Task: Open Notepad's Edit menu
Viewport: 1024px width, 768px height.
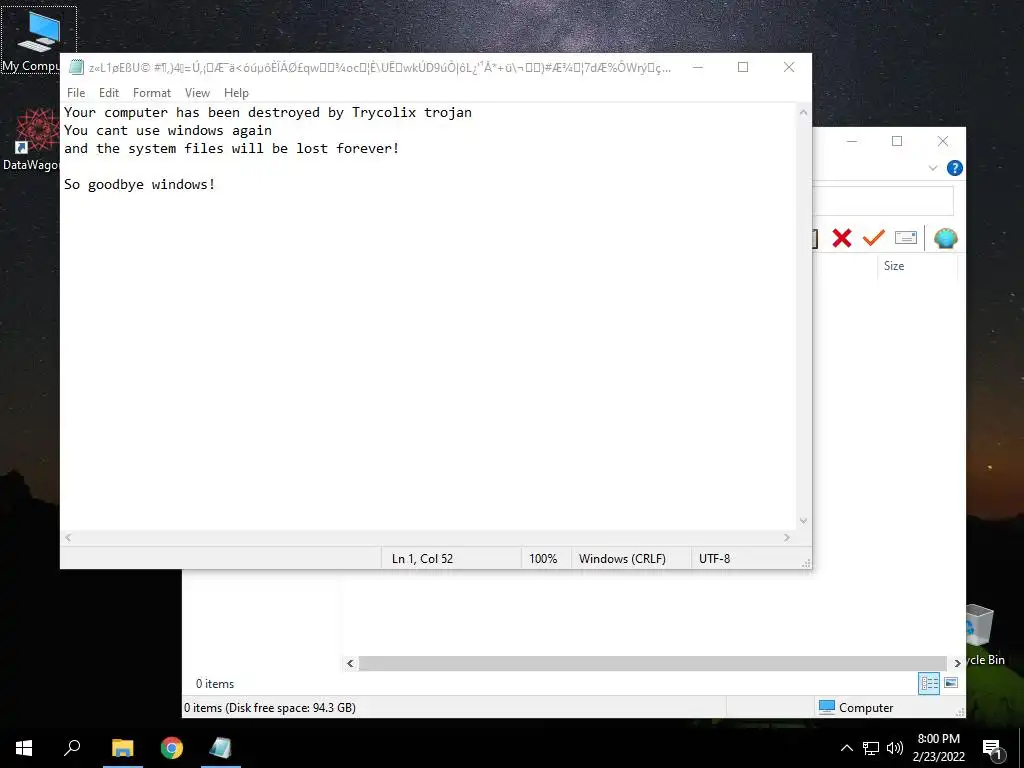Action: [108, 93]
